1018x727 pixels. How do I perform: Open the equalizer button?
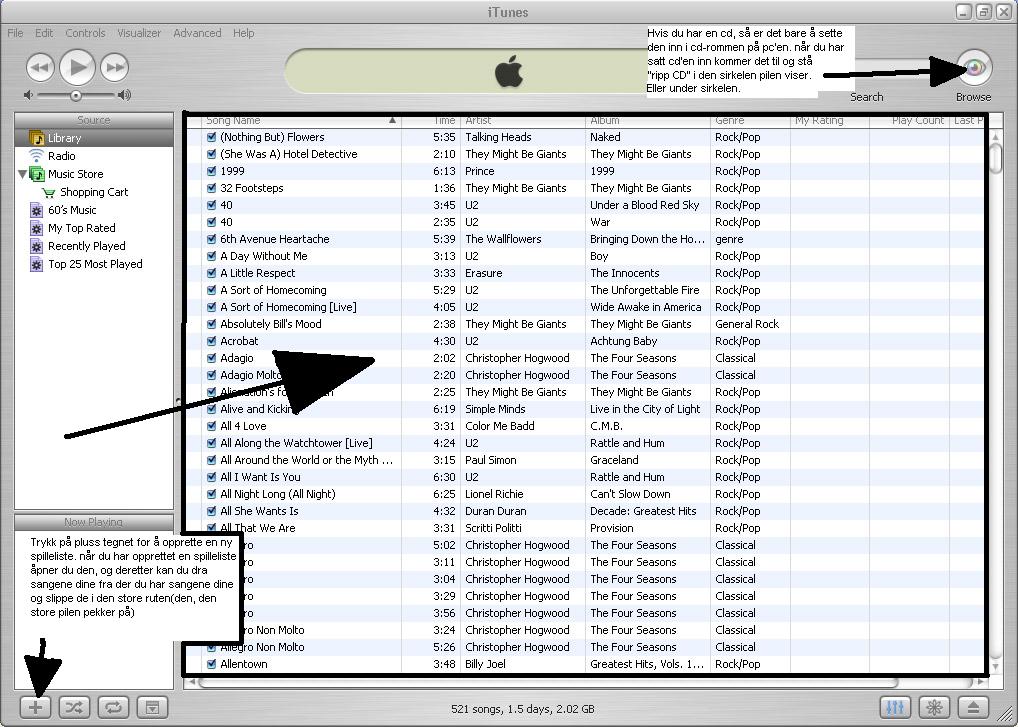coord(895,708)
